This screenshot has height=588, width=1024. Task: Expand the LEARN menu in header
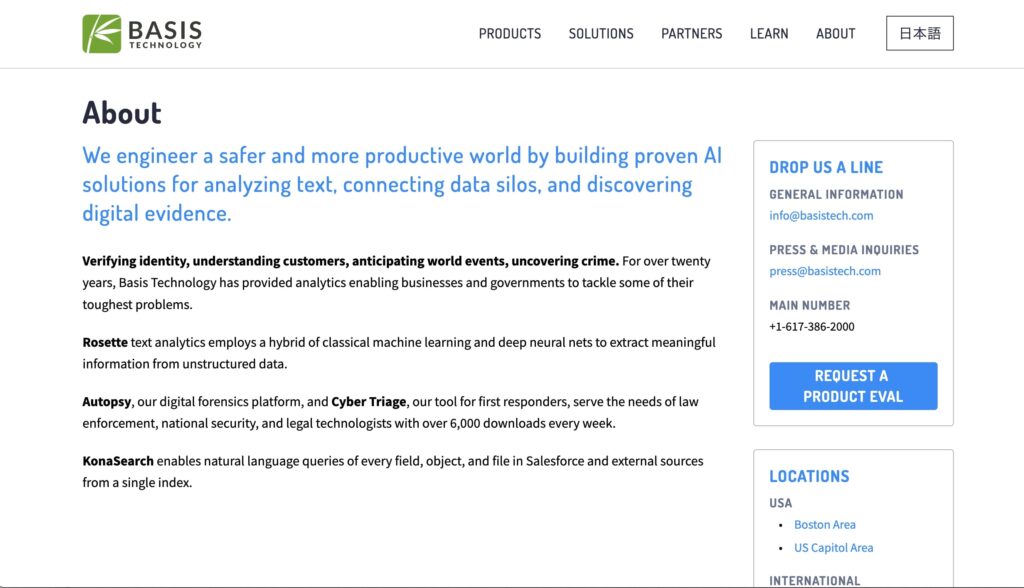click(769, 33)
